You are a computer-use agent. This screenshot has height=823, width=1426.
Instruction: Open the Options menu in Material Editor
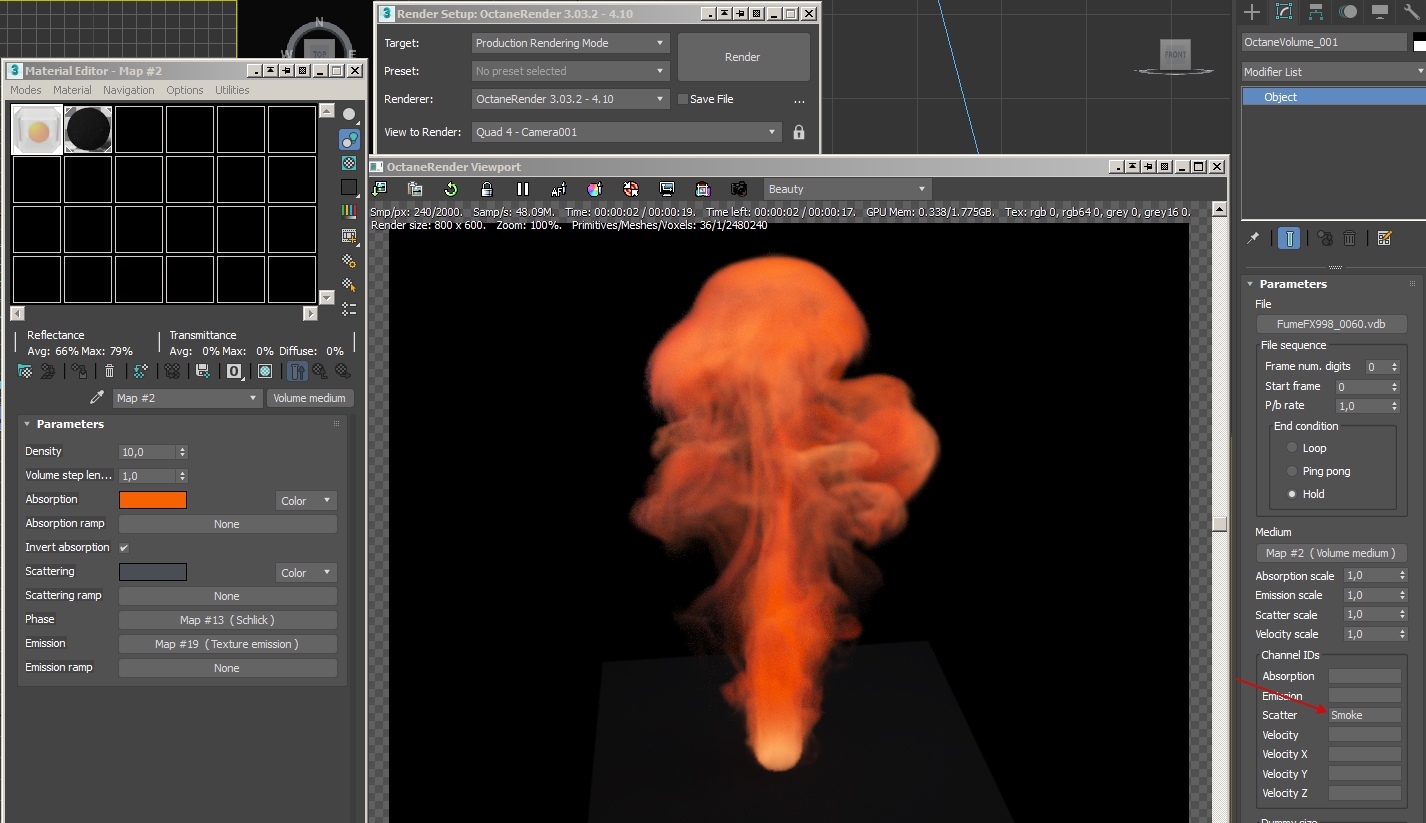click(x=185, y=90)
